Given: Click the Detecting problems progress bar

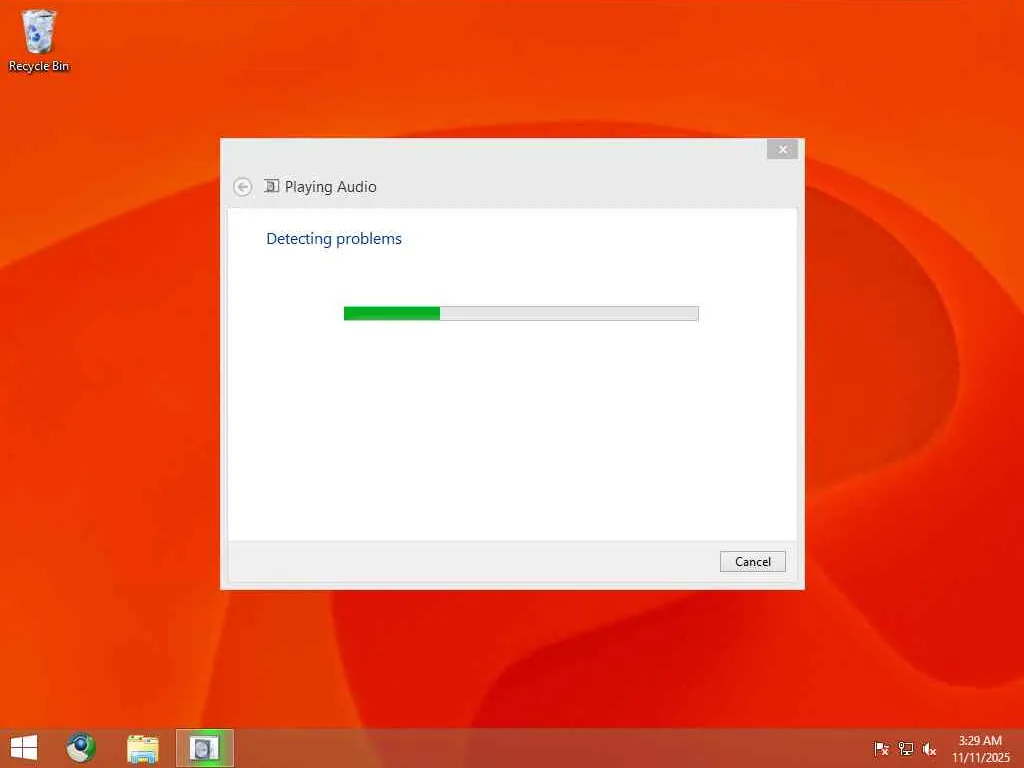Looking at the screenshot, I should pos(521,313).
